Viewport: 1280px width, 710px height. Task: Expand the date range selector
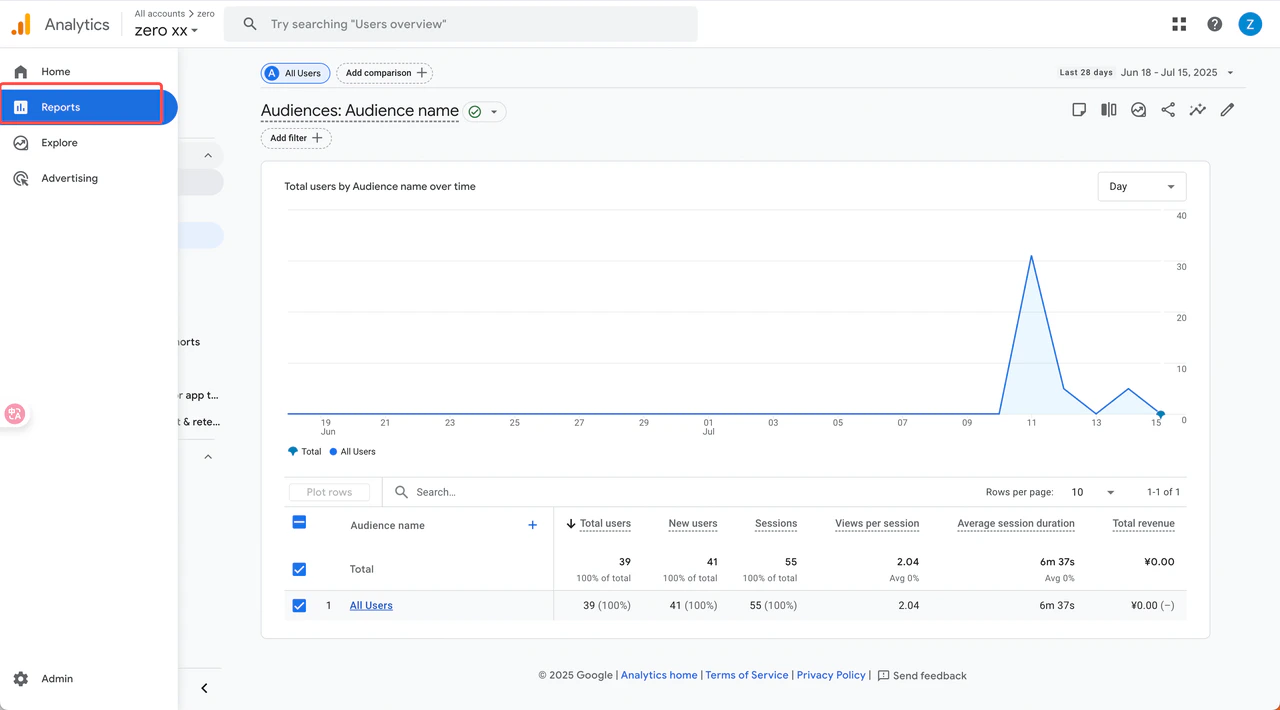(x=1177, y=73)
